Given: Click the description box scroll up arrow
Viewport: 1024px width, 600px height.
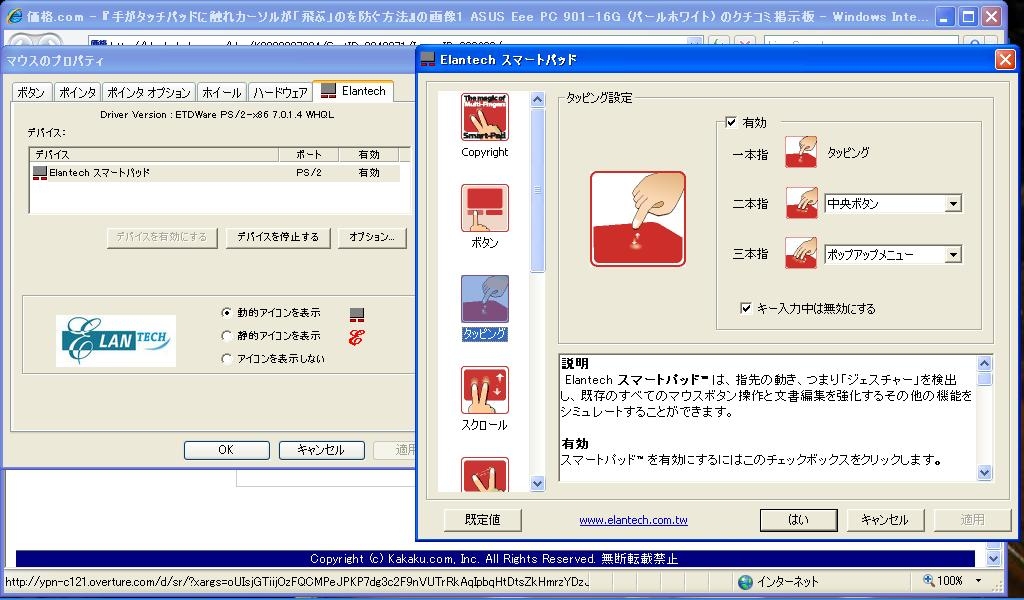Looking at the screenshot, I should [984, 363].
